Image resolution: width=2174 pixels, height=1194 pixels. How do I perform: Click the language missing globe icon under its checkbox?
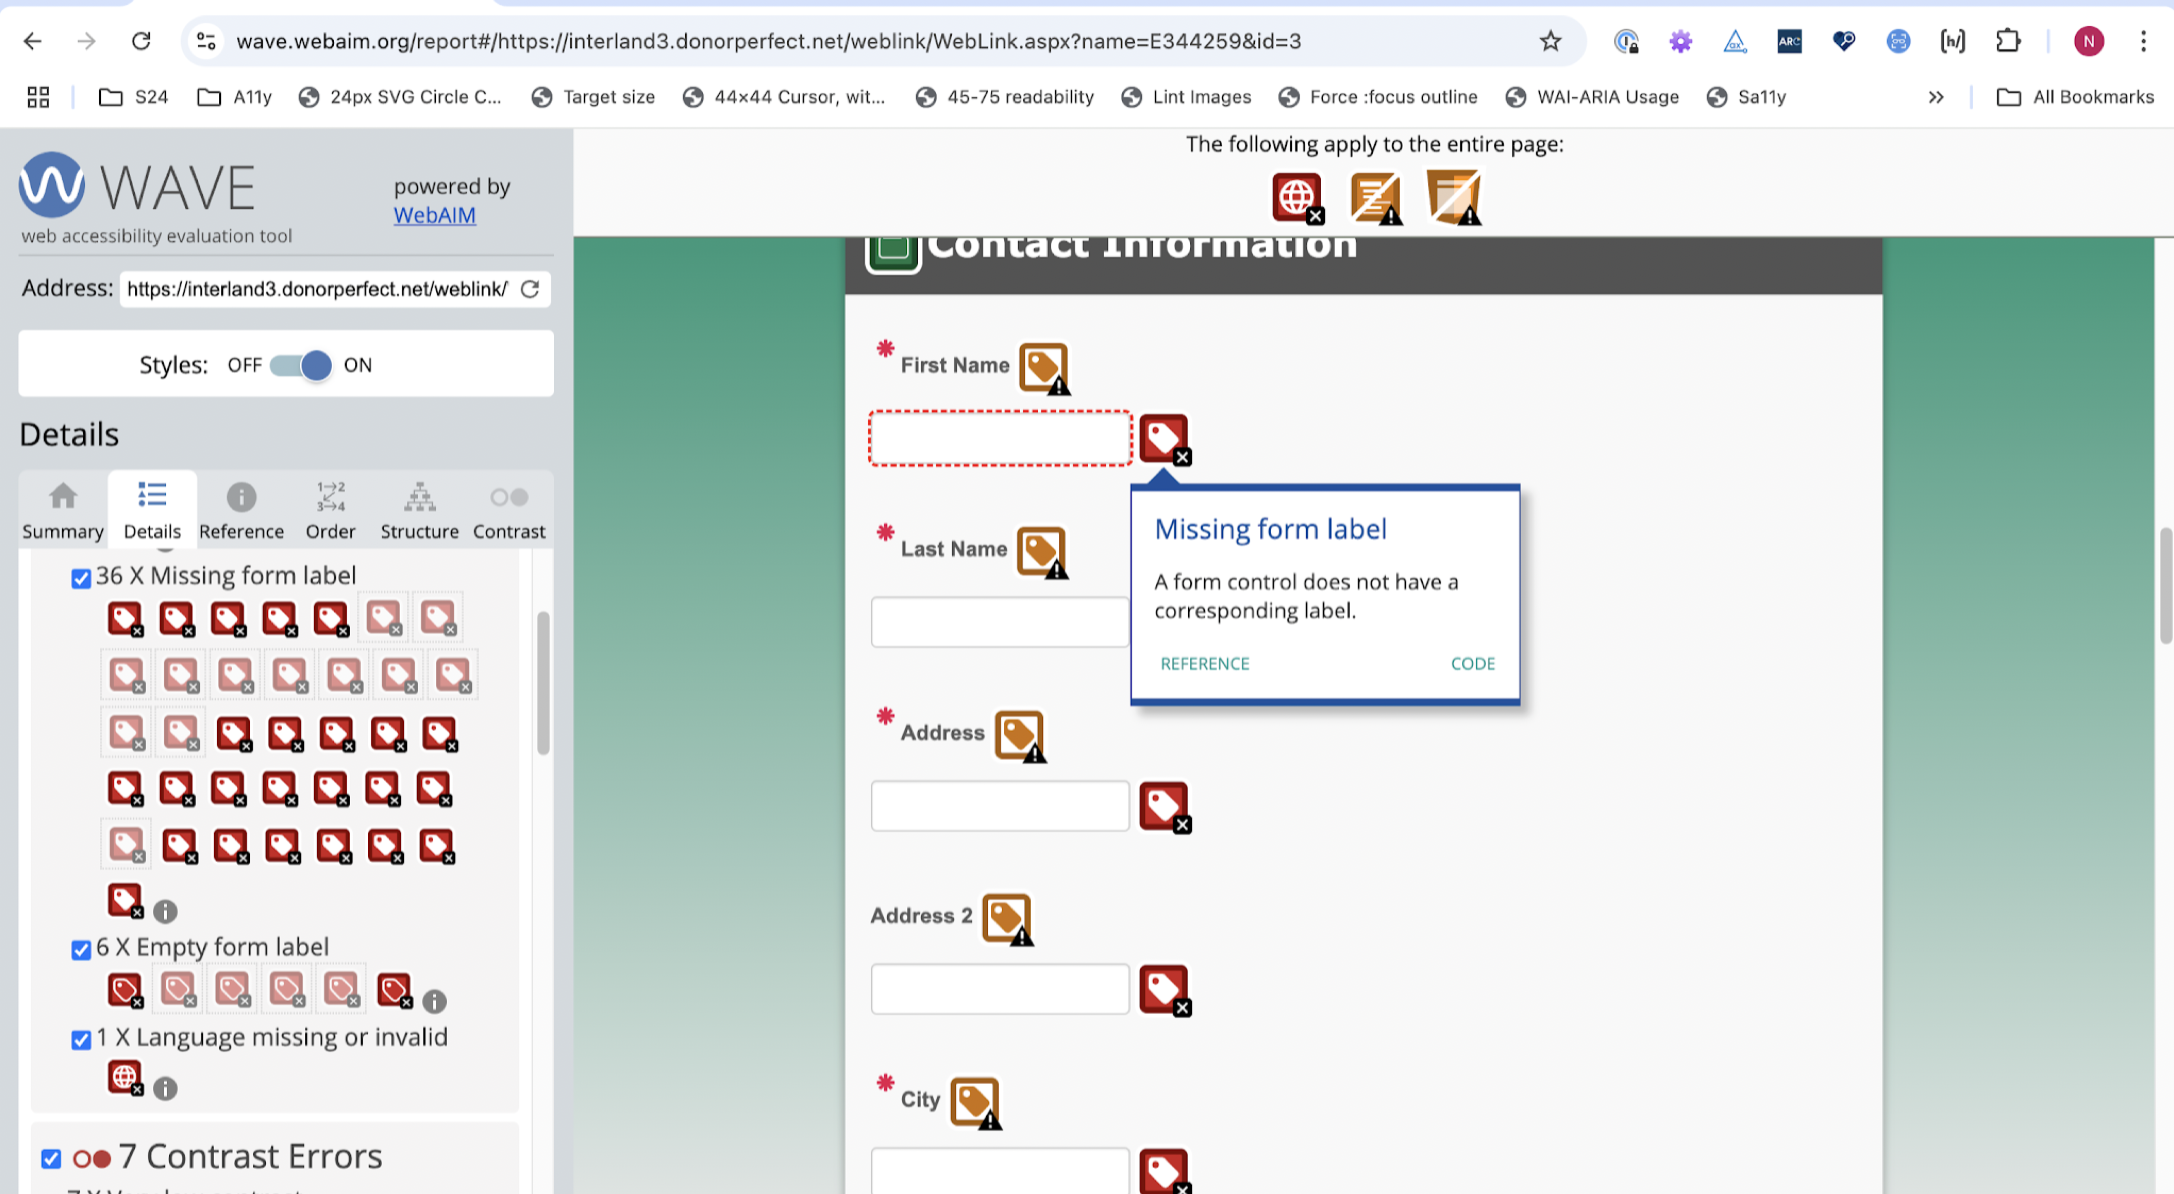124,1077
